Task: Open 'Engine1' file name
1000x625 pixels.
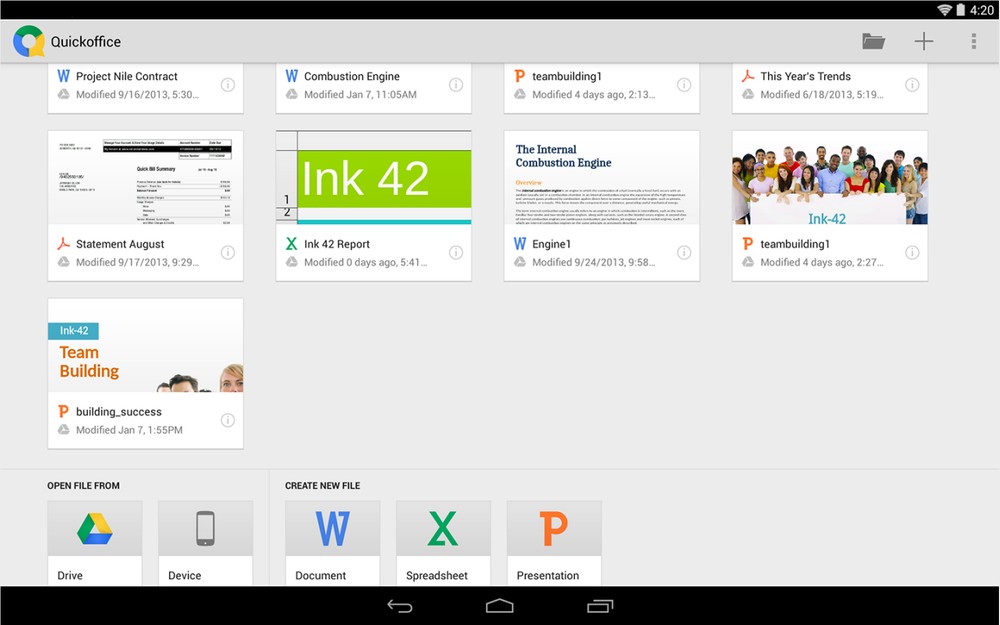Action: click(x=552, y=244)
